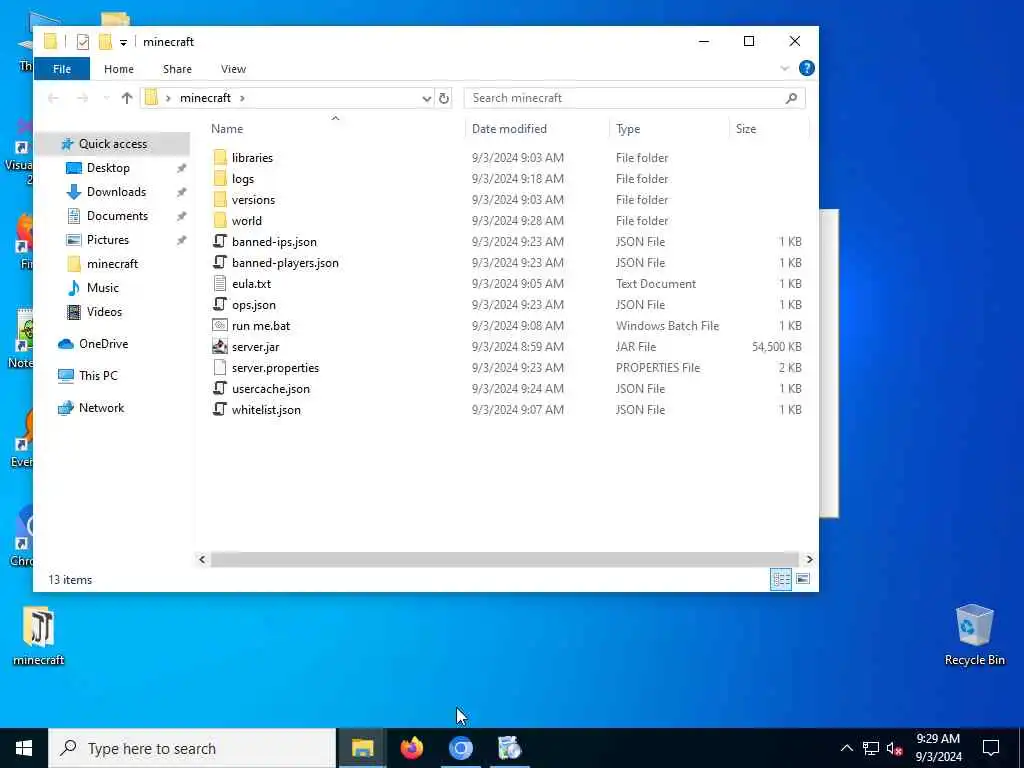Open the notification action center
The width and height of the screenshot is (1024, 768).
pyautogui.click(x=991, y=748)
